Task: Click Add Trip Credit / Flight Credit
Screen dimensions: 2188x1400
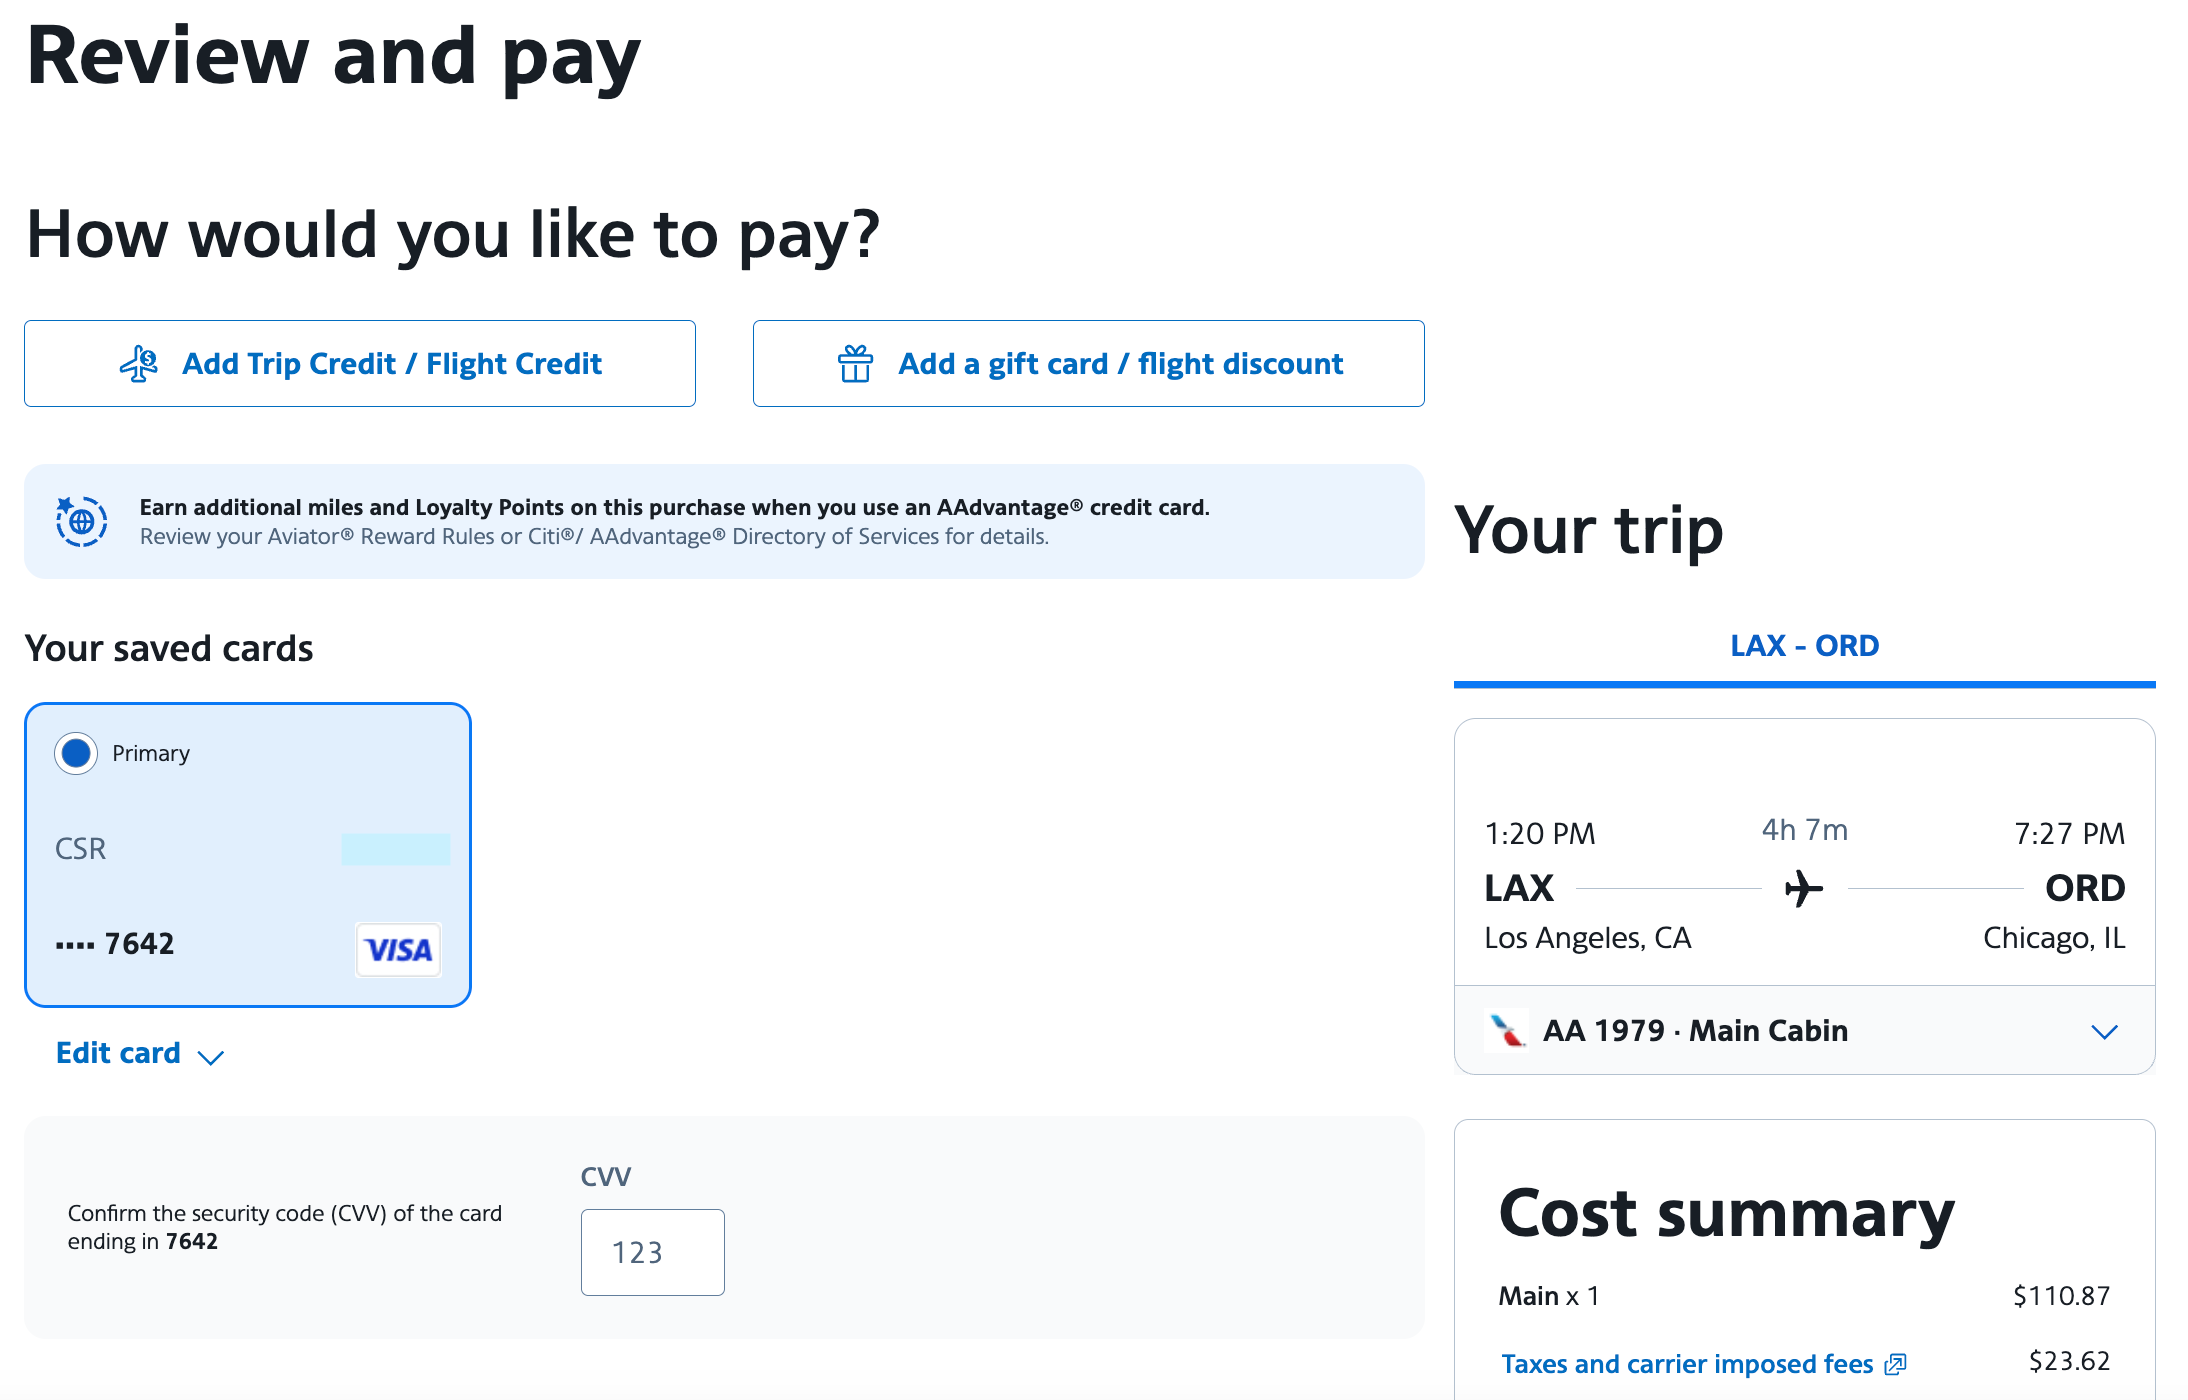Action: tap(360, 363)
